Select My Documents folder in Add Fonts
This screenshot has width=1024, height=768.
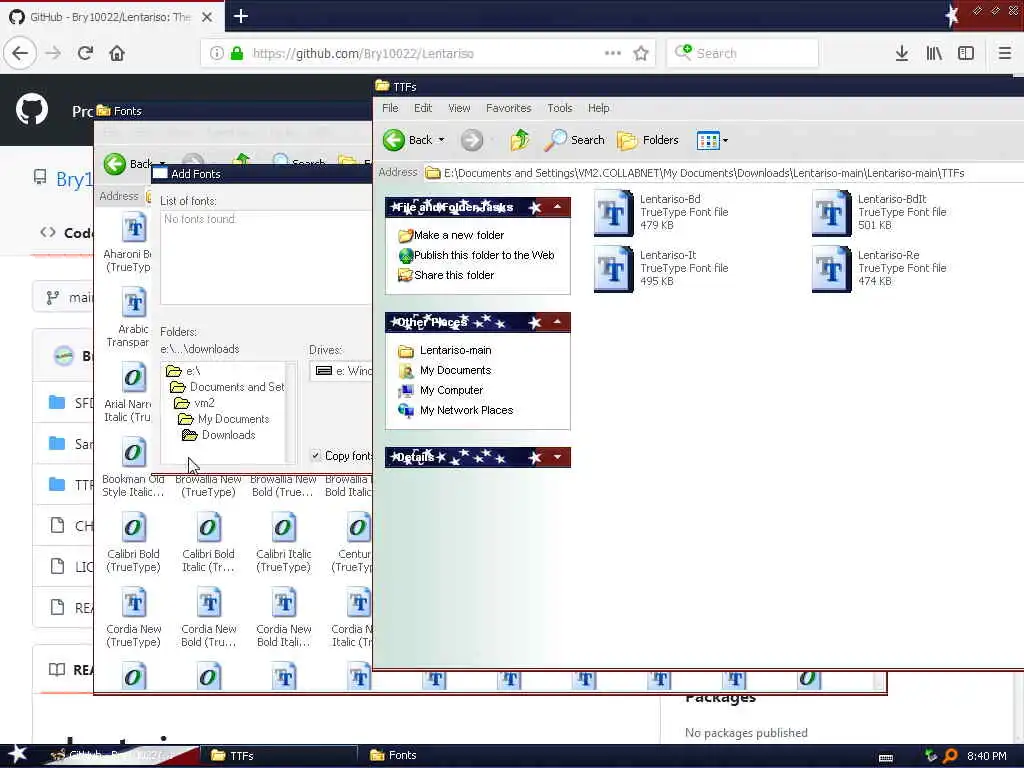point(224,419)
